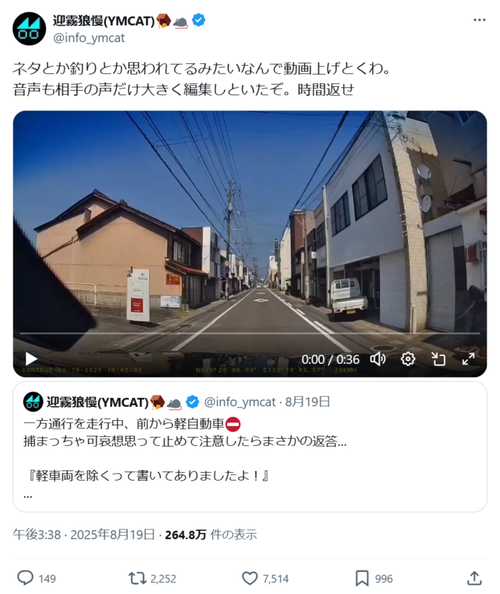The height and width of the screenshot is (594, 500).
Task: Bookmark the tweet with 996 bookmarks
Action: tap(362, 578)
